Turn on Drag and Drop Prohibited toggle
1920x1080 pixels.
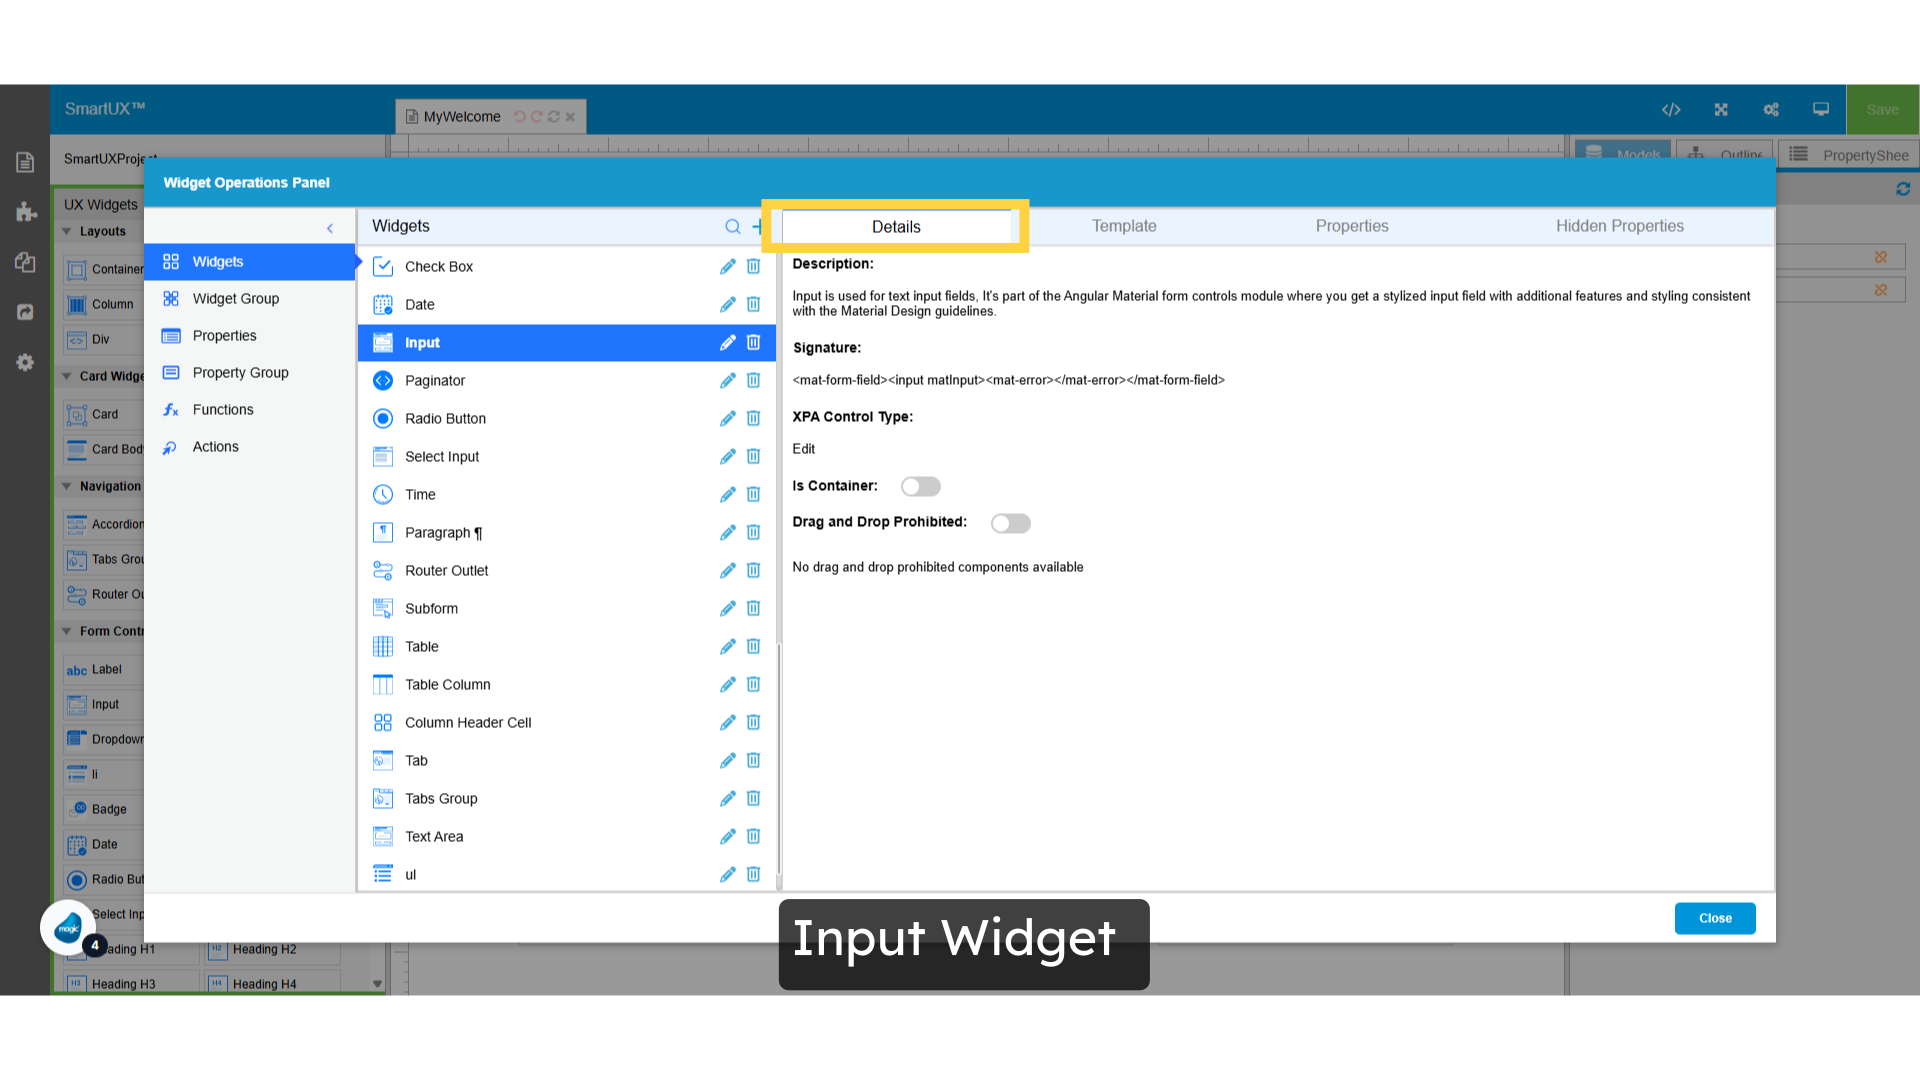[1010, 523]
